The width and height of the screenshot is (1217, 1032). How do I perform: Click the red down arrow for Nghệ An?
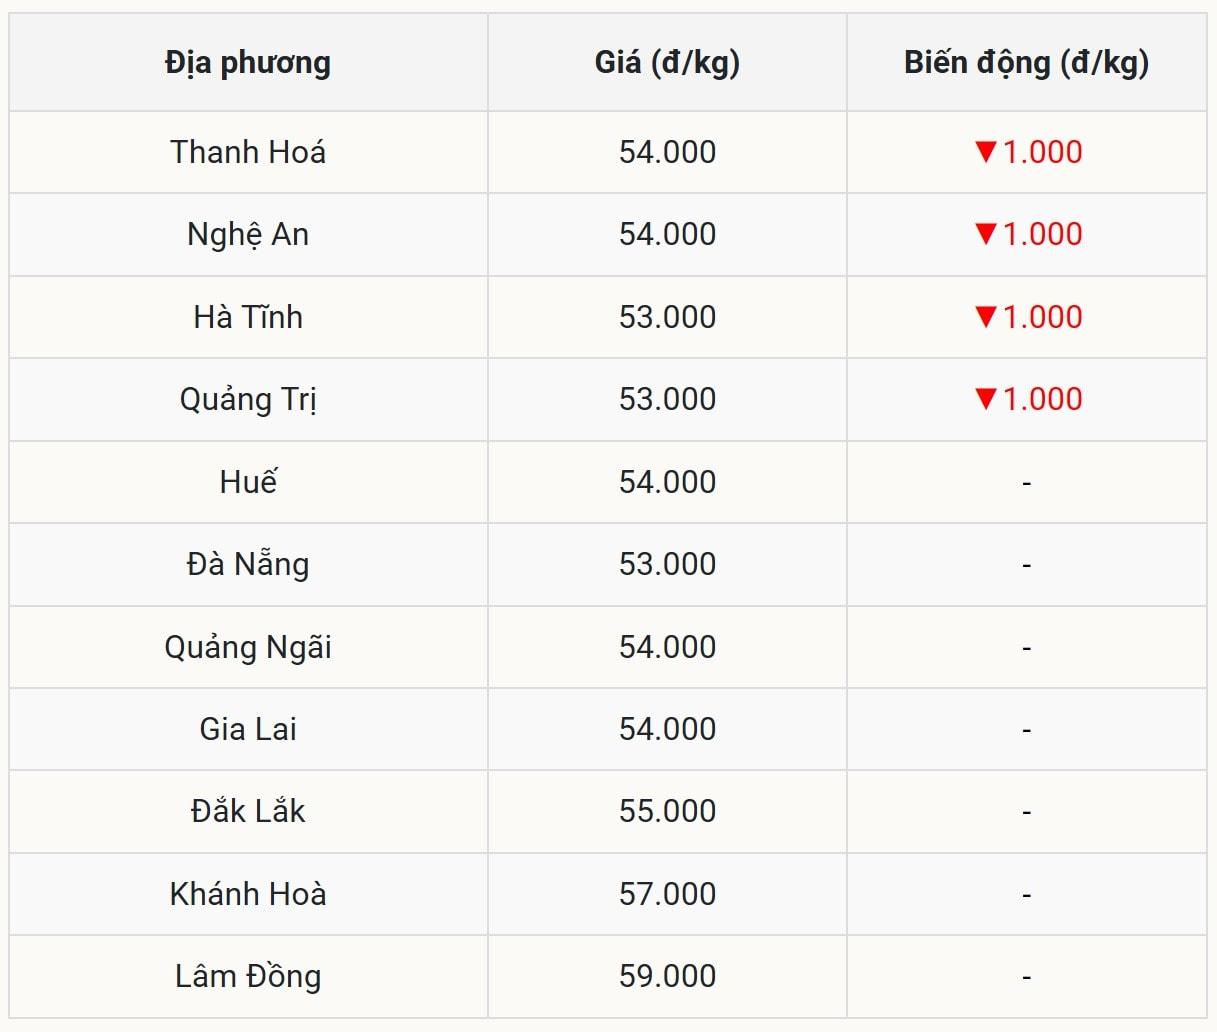(986, 234)
